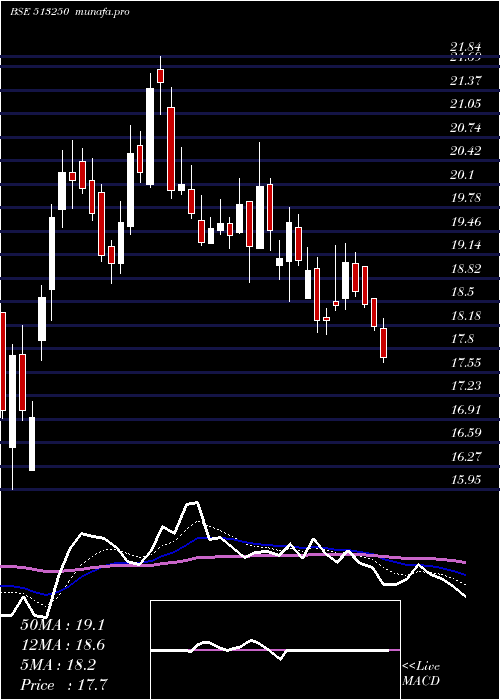Click the tall white candlestick reaching 21.37
Screen dimensions: 500x700
(150, 137)
